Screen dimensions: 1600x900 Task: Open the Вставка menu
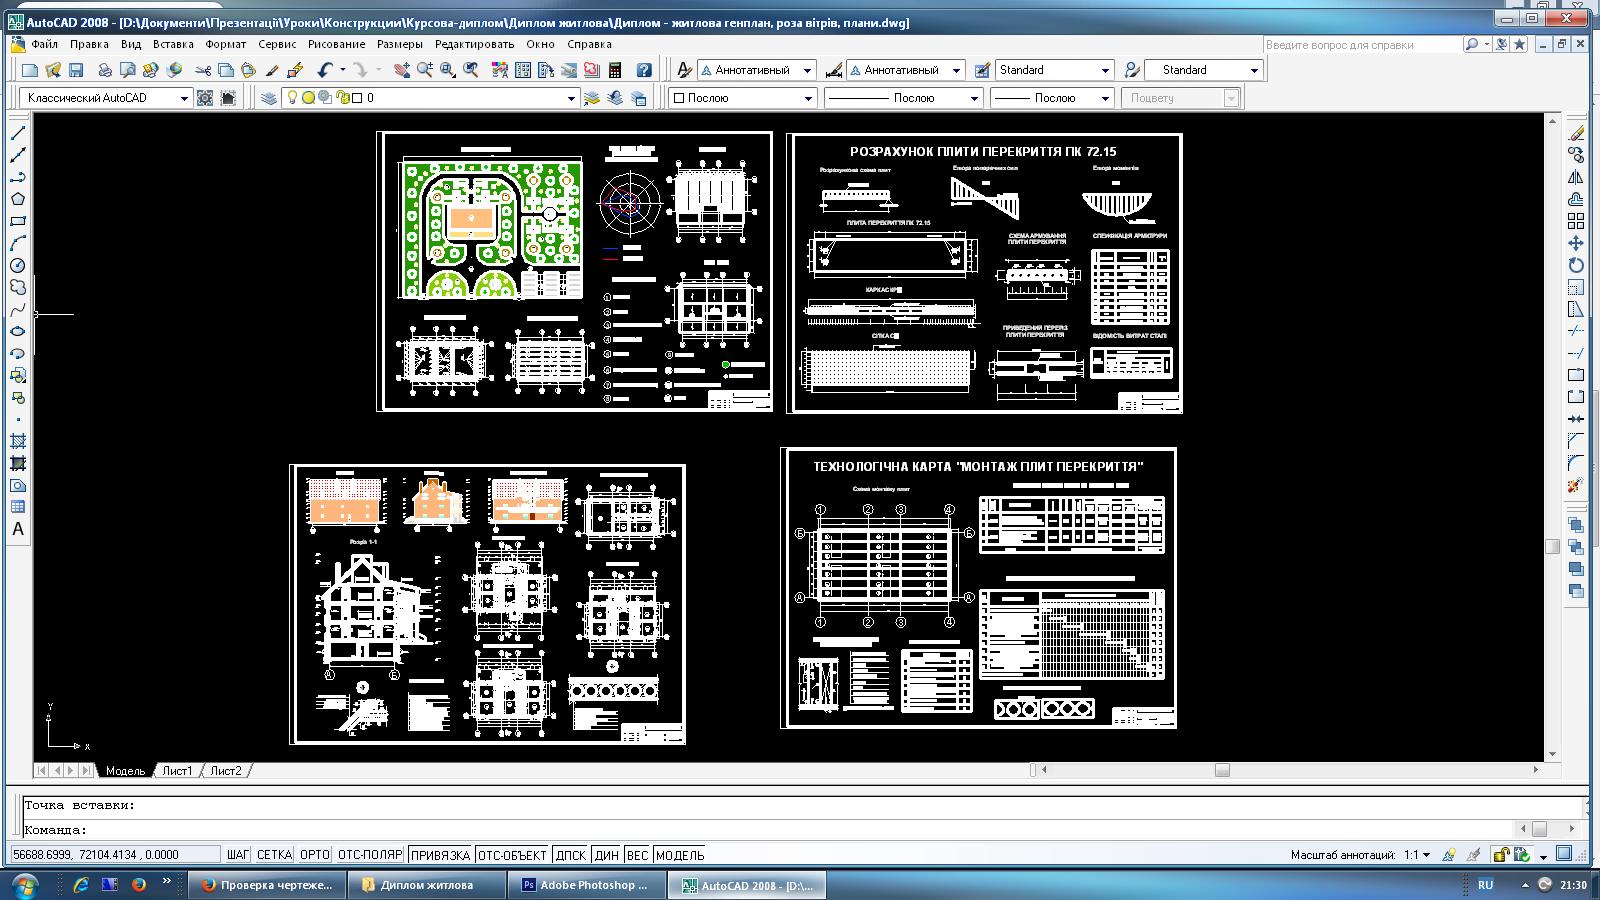coord(173,44)
